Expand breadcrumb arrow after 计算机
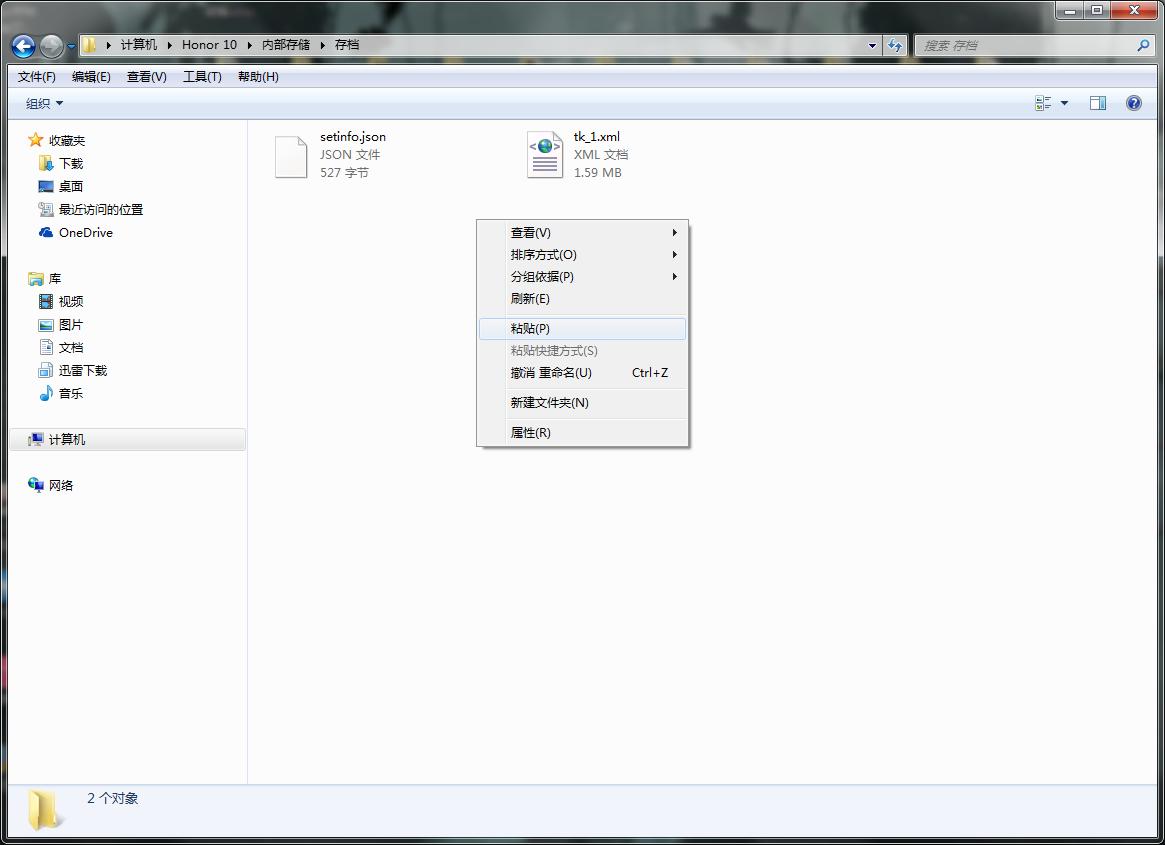 click(169, 45)
